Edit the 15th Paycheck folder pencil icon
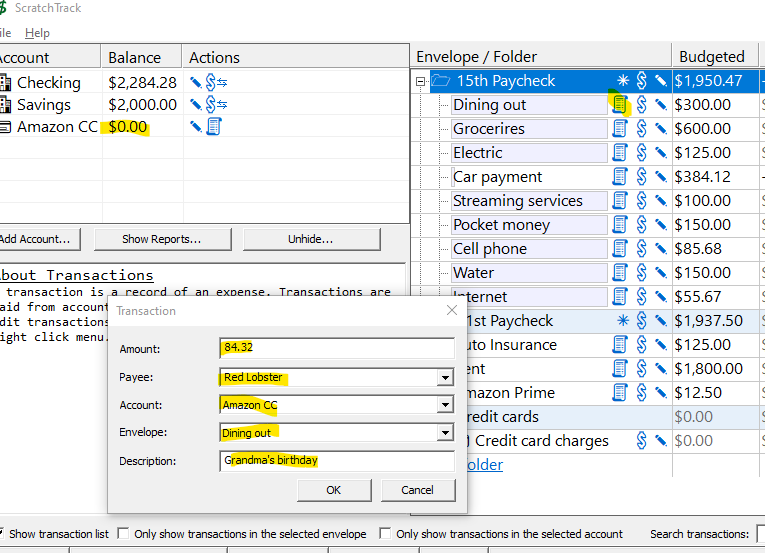Screen dimensions: 765x553 pos(661,81)
